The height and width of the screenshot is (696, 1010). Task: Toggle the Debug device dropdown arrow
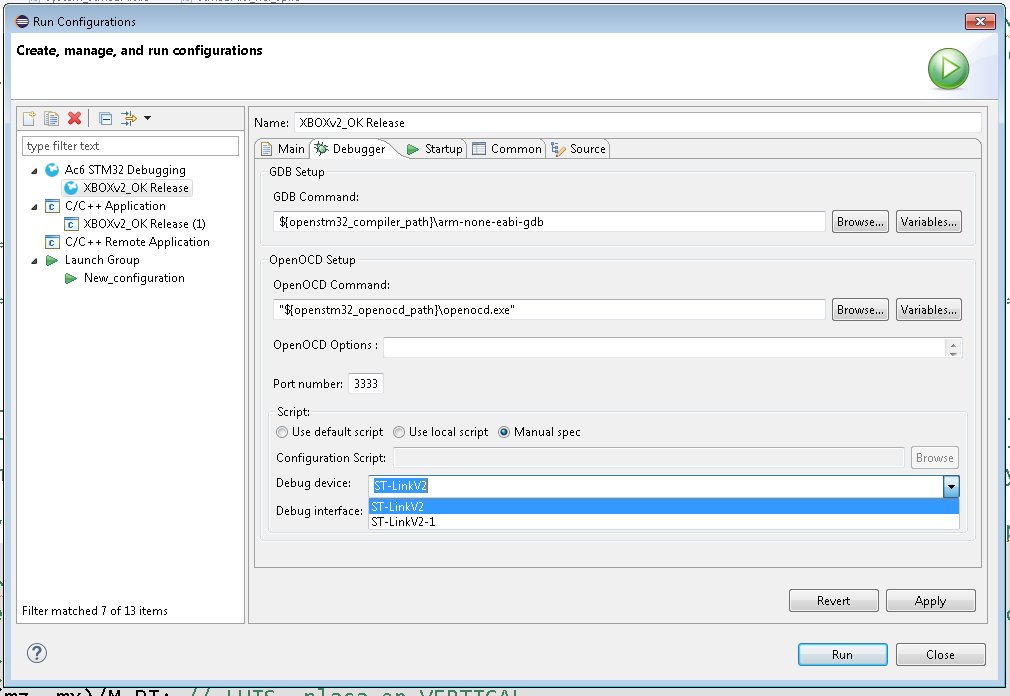pos(951,486)
